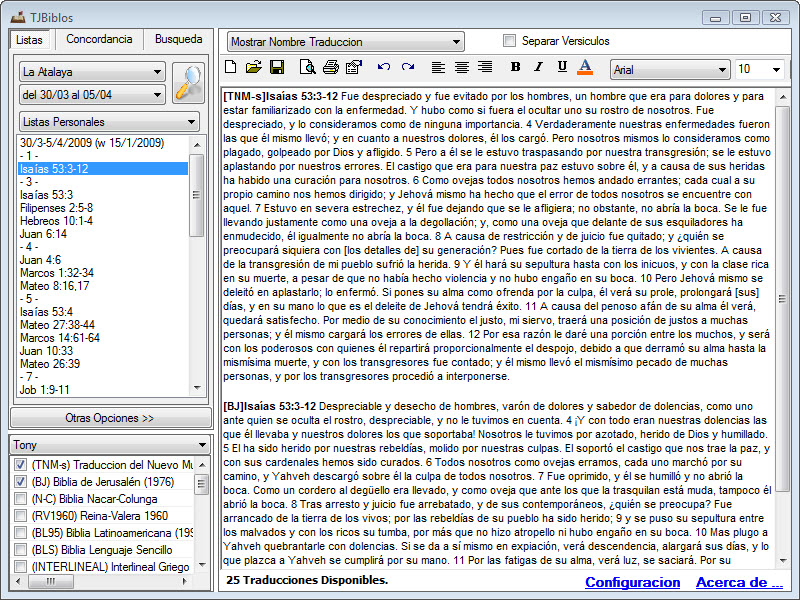
Task: Undo the last action
Action: pyautogui.click(x=384, y=67)
